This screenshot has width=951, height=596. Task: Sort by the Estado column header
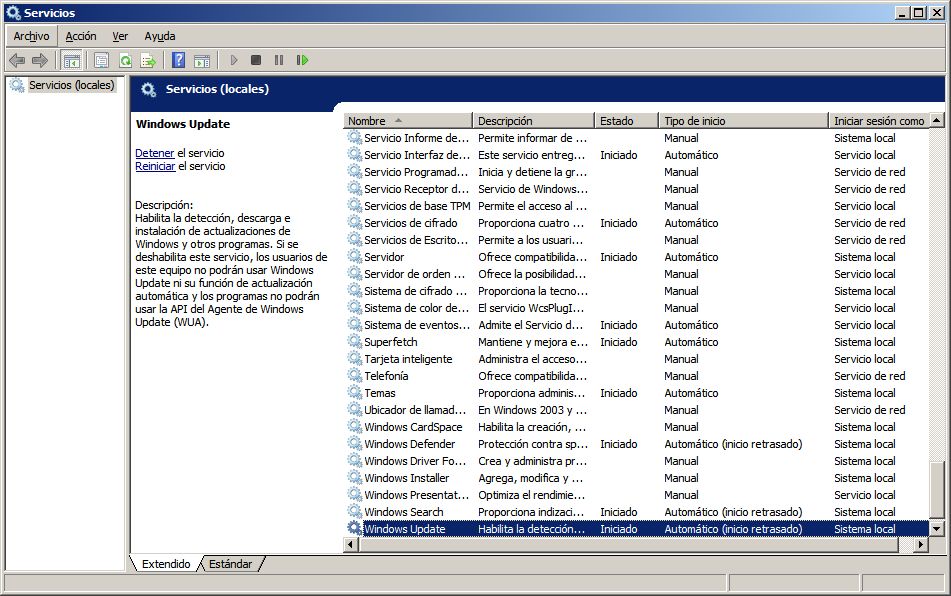click(627, 121)
